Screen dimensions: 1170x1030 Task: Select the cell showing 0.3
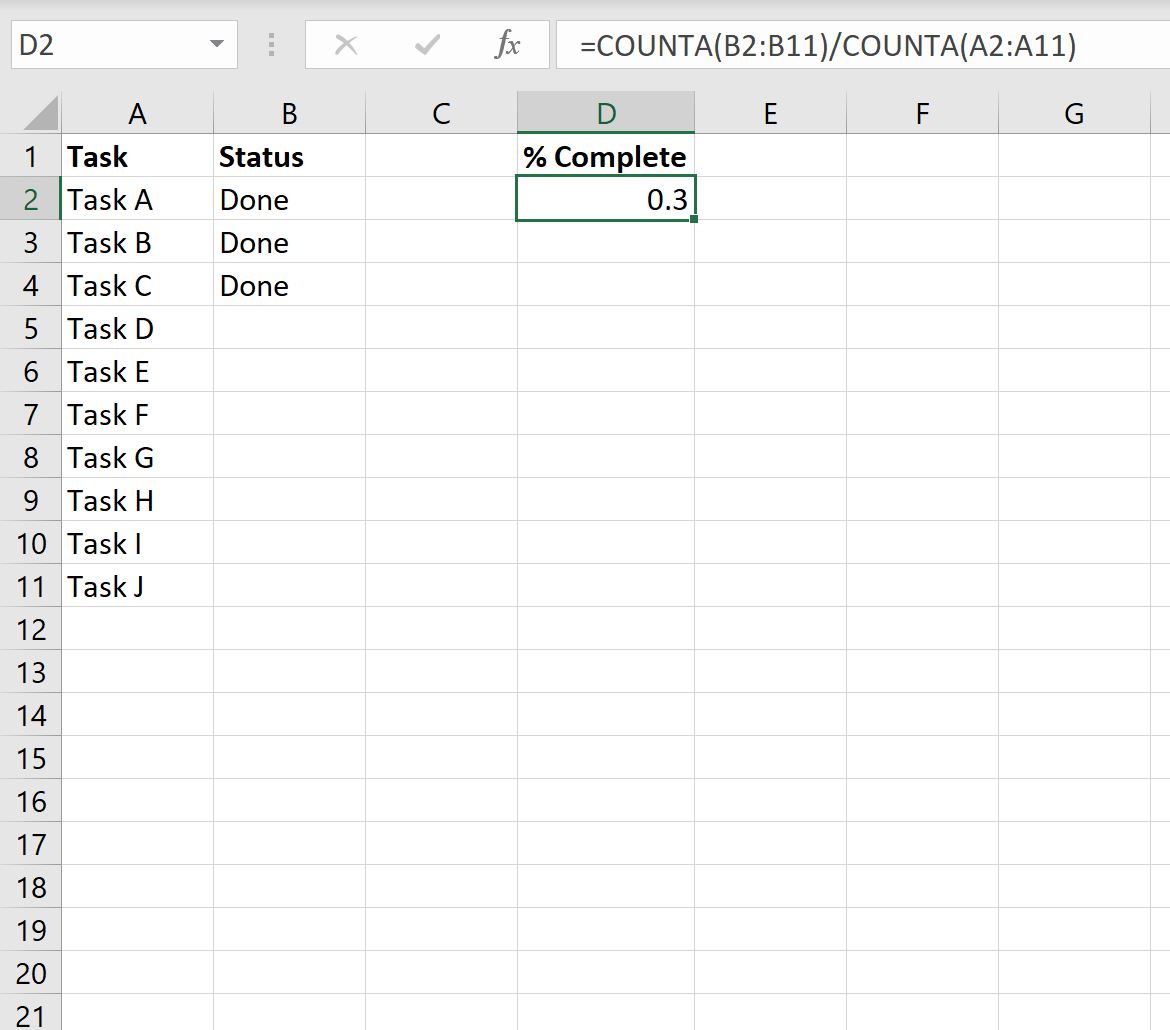coord(605,199)
